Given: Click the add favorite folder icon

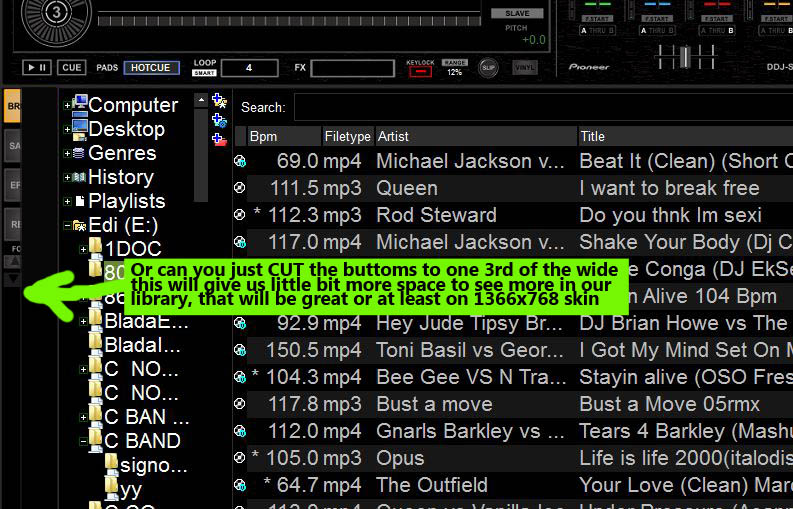Looking at the screenshot, I should point(219,100).
